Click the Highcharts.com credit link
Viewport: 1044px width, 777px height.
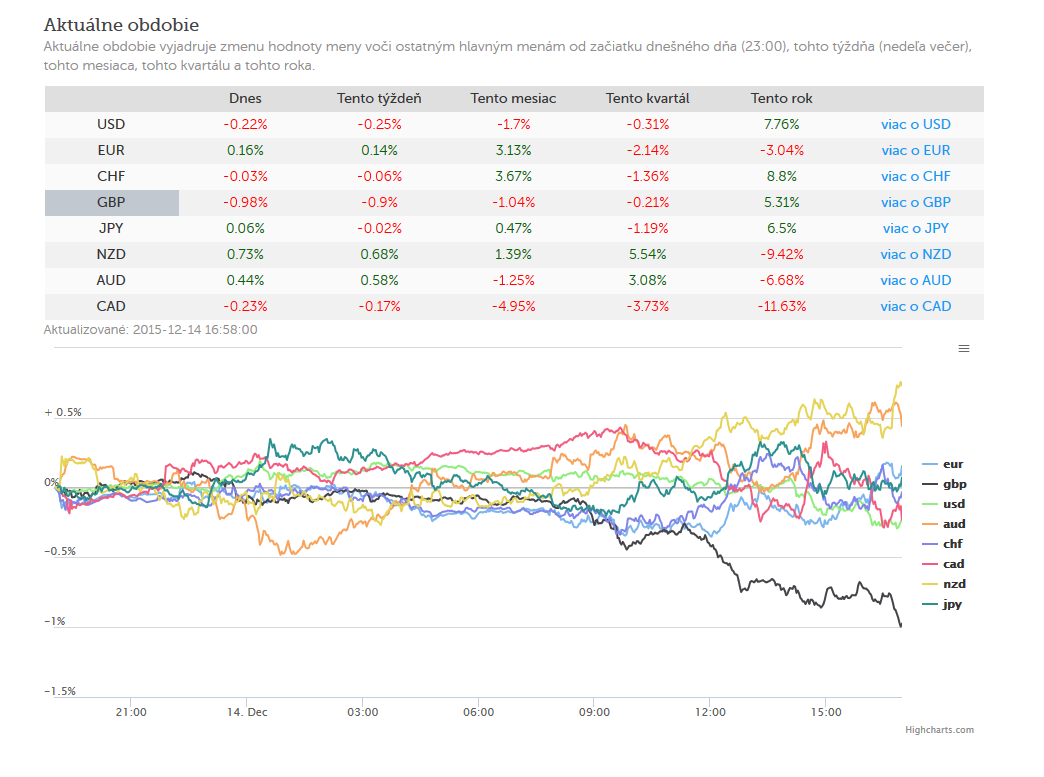[x=939, y=730]
